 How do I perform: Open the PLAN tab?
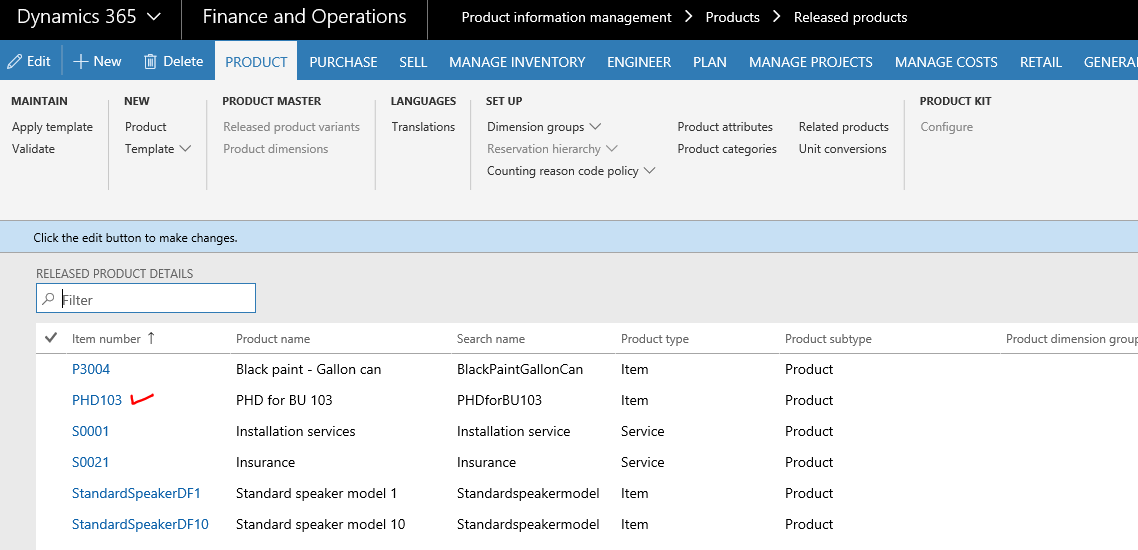[710, 62]
